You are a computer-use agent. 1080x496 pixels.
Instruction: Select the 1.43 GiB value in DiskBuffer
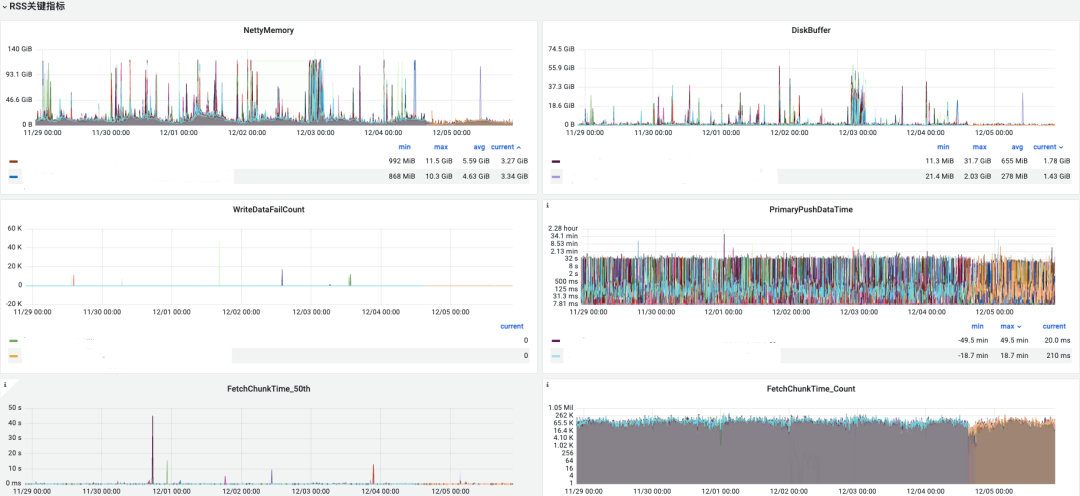coord(1056,176)
